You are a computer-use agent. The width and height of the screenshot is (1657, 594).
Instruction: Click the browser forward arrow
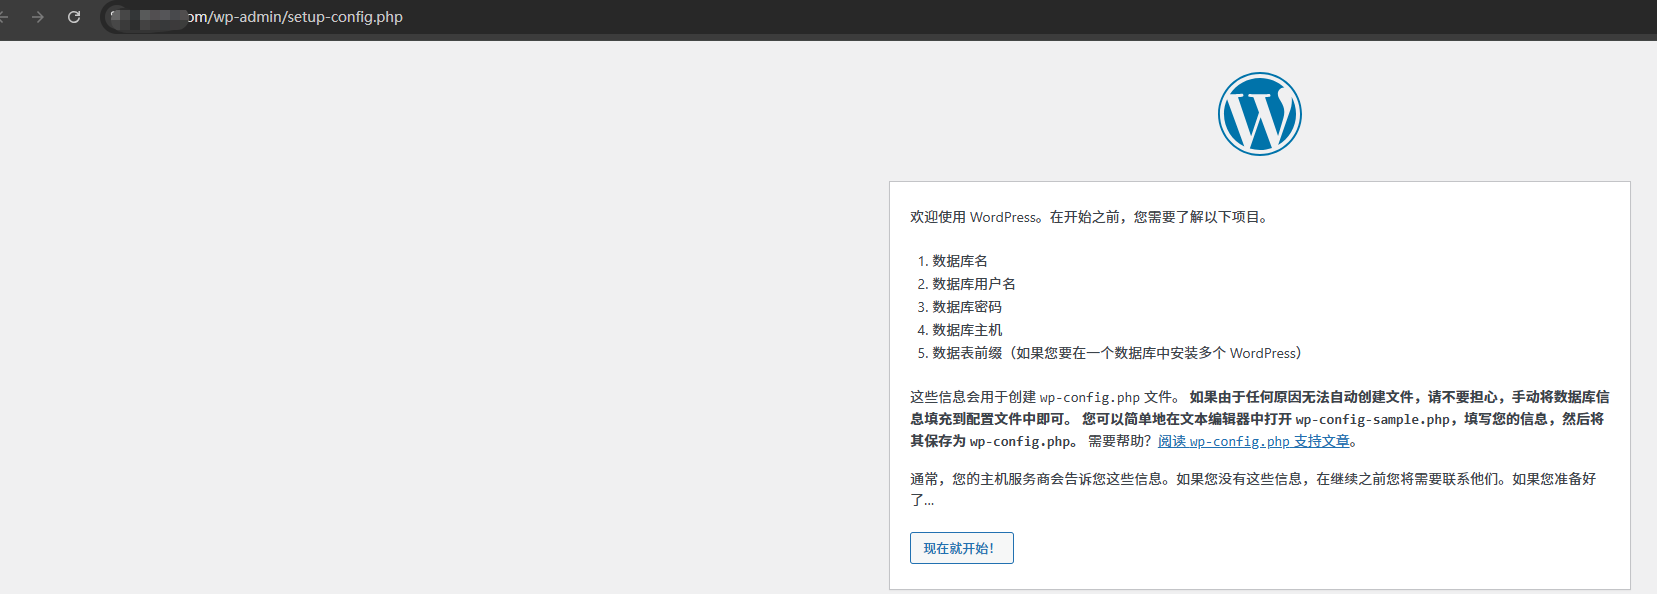pos(38,17)
